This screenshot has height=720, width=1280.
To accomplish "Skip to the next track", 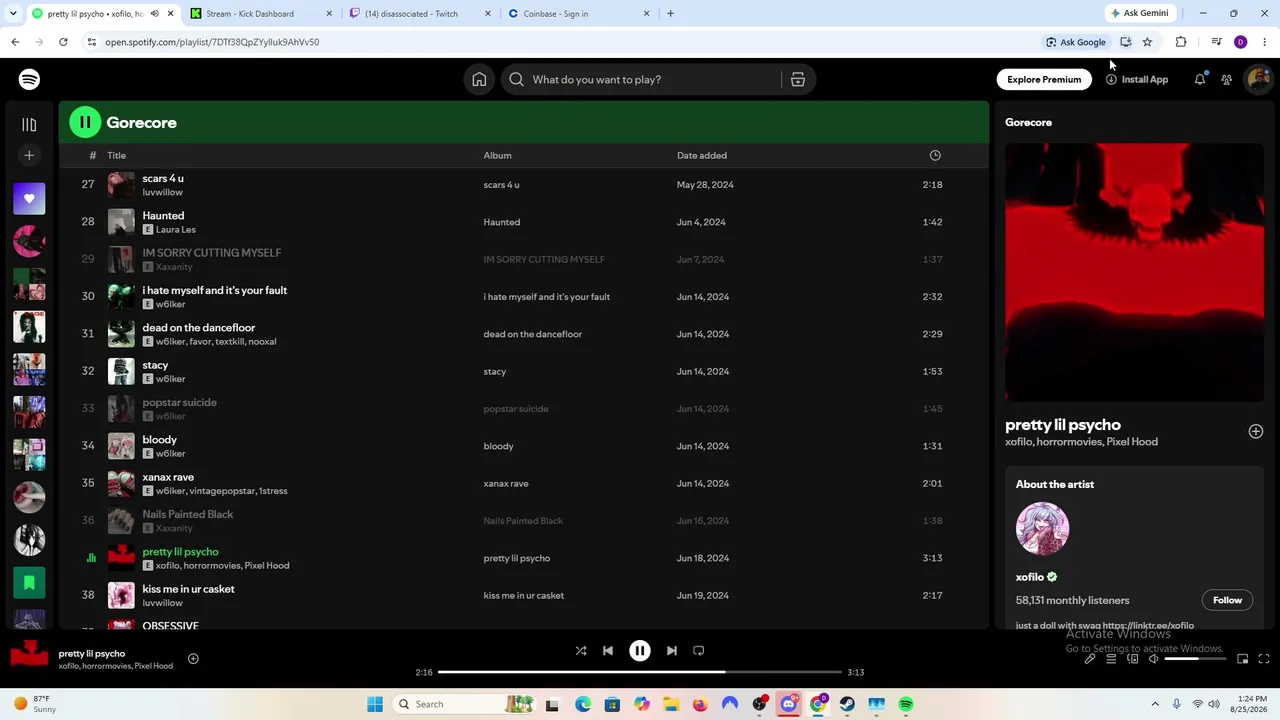I will pos(672,651).
